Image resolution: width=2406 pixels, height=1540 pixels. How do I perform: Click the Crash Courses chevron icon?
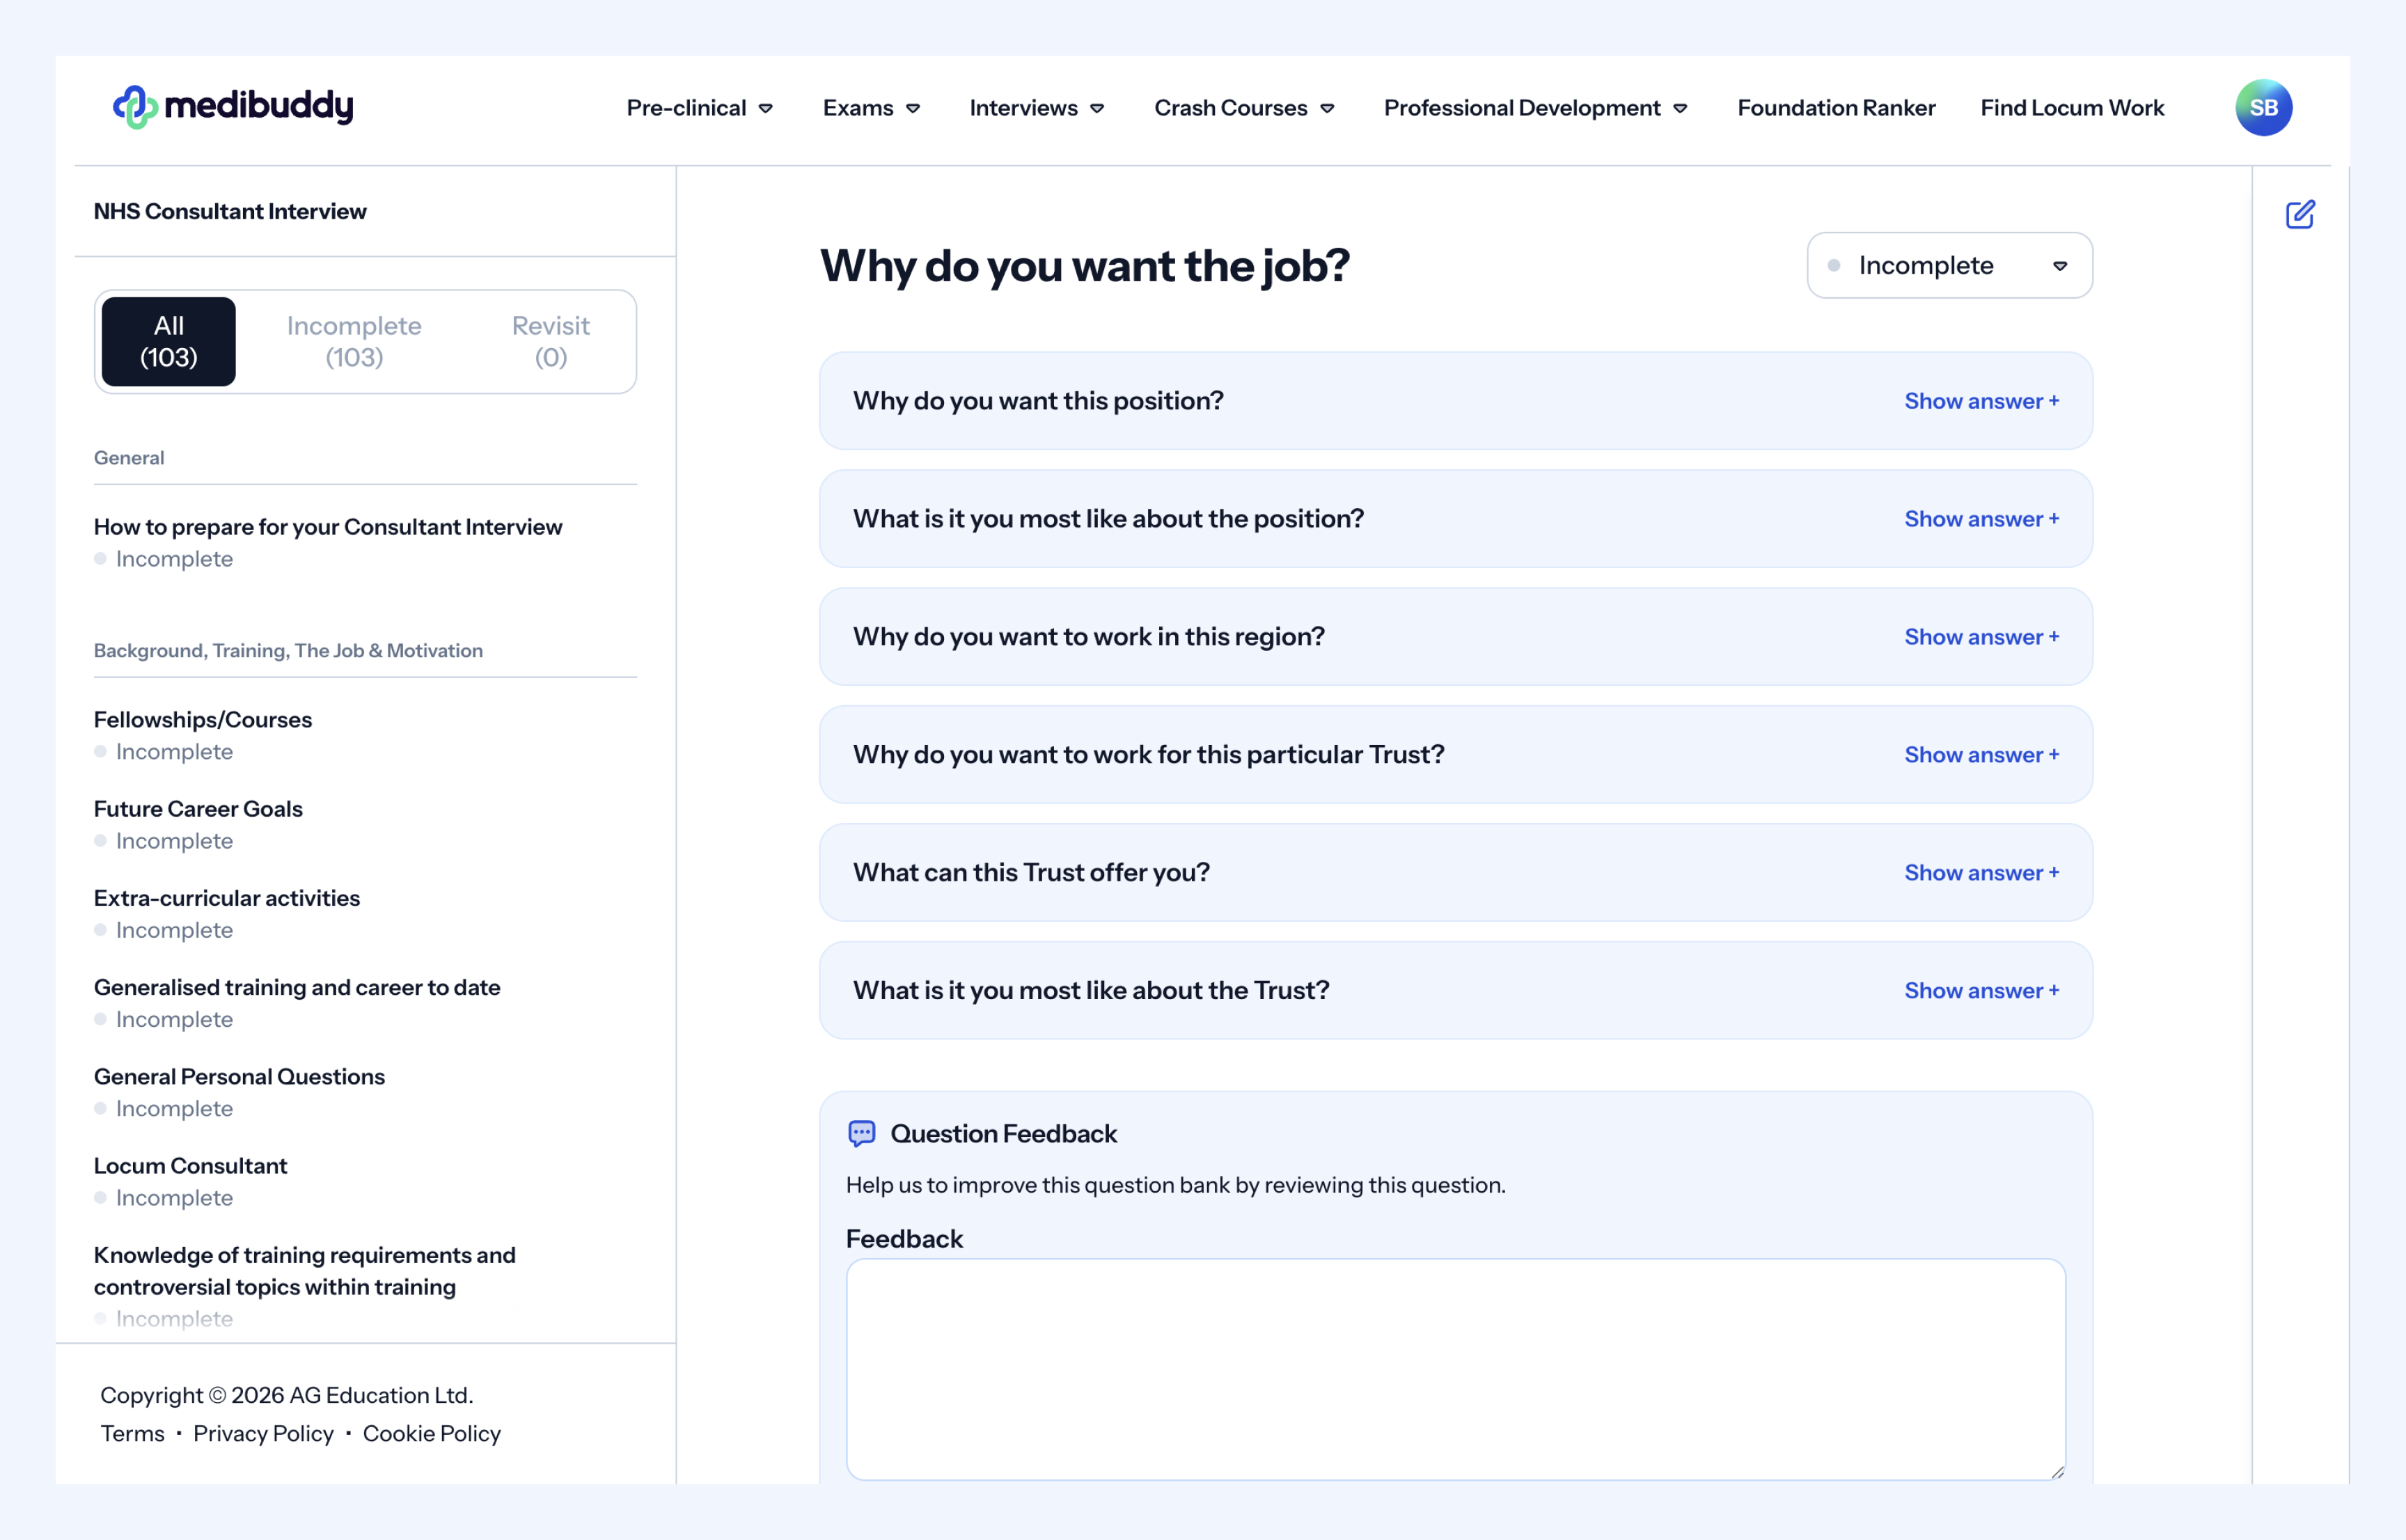[x=1327, y=108]
